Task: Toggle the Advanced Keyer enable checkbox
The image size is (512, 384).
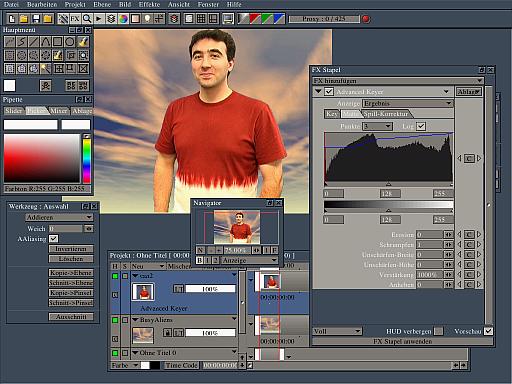Action: (329, 91)
